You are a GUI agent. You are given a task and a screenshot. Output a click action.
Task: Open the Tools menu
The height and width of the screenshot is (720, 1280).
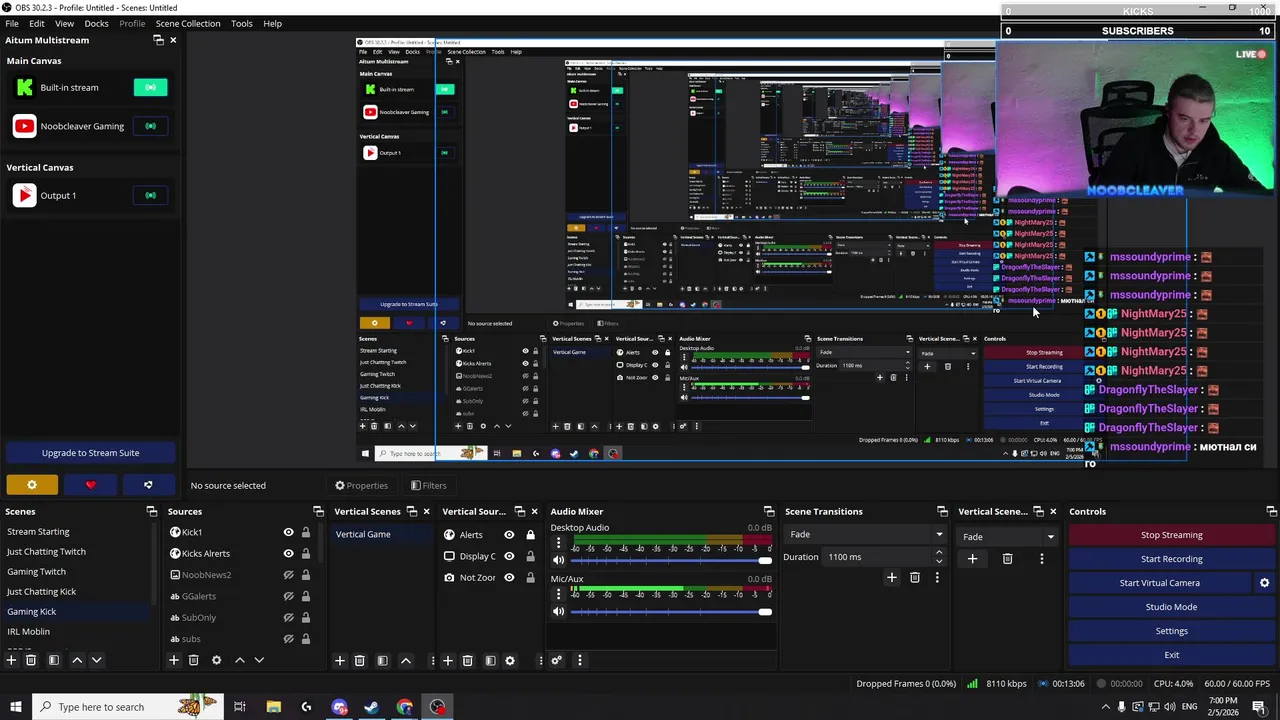(242, 23)
